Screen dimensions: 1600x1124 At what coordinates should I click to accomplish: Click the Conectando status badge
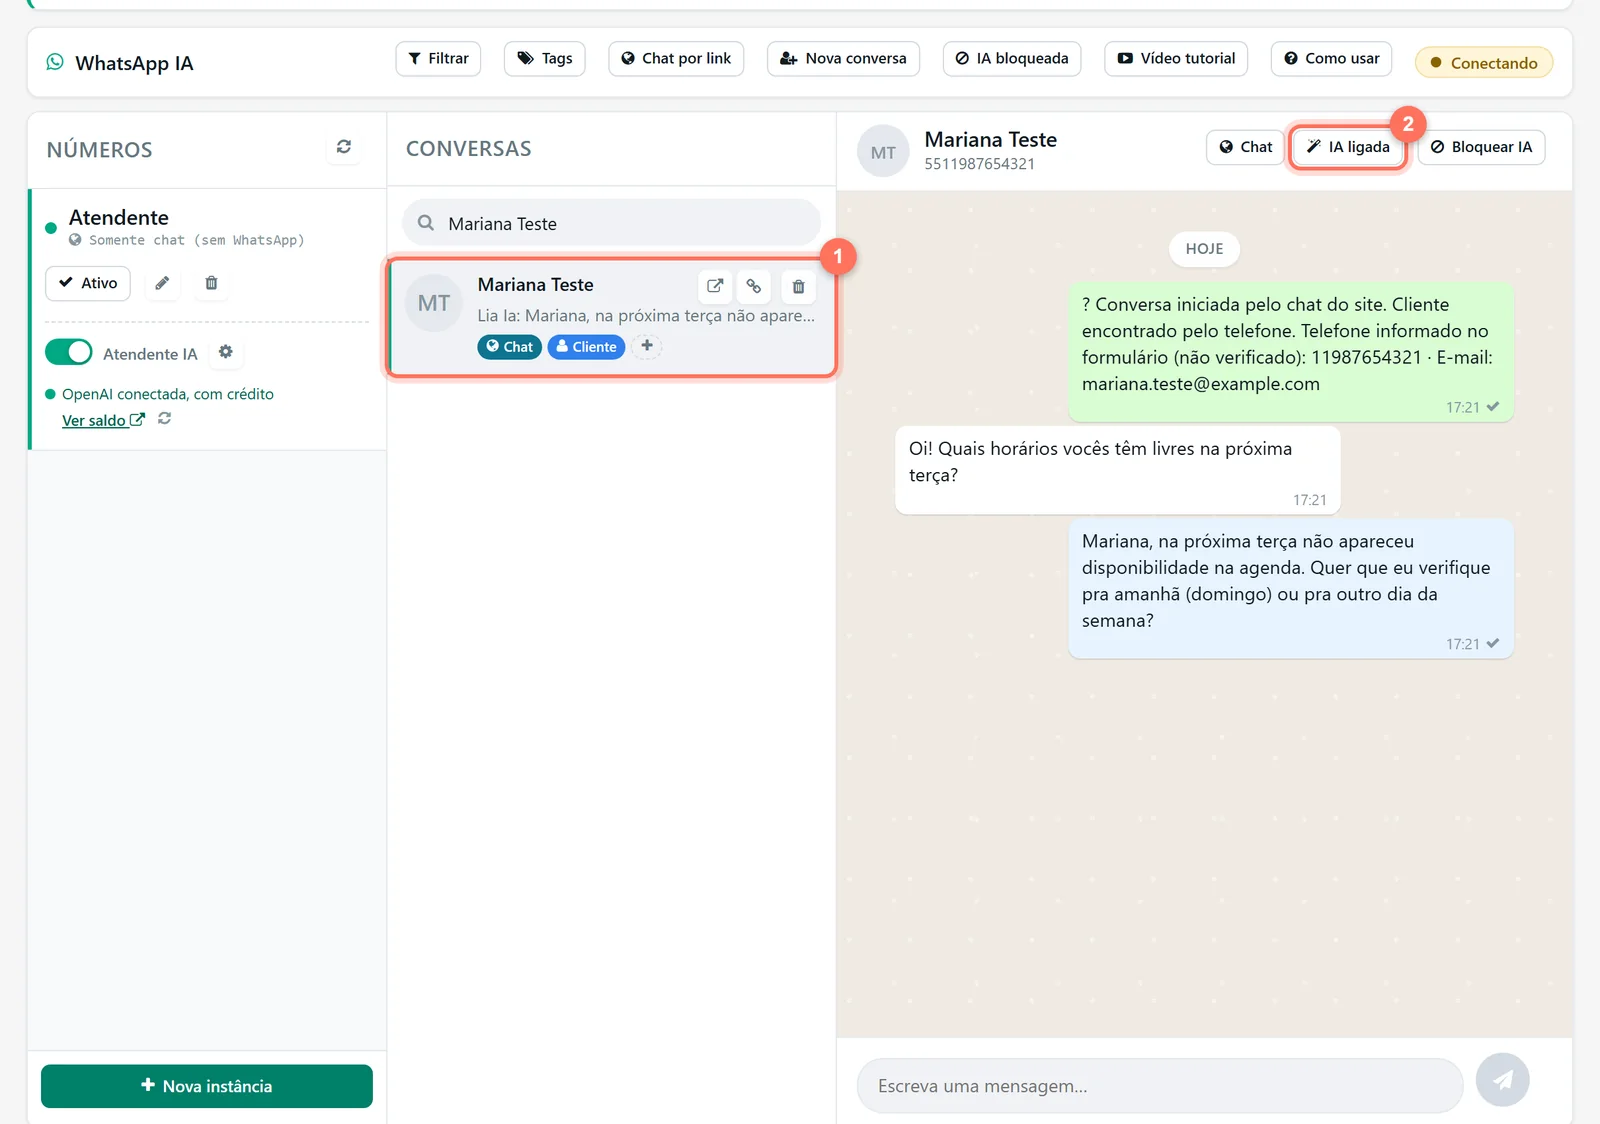[x=1484, y=63]
